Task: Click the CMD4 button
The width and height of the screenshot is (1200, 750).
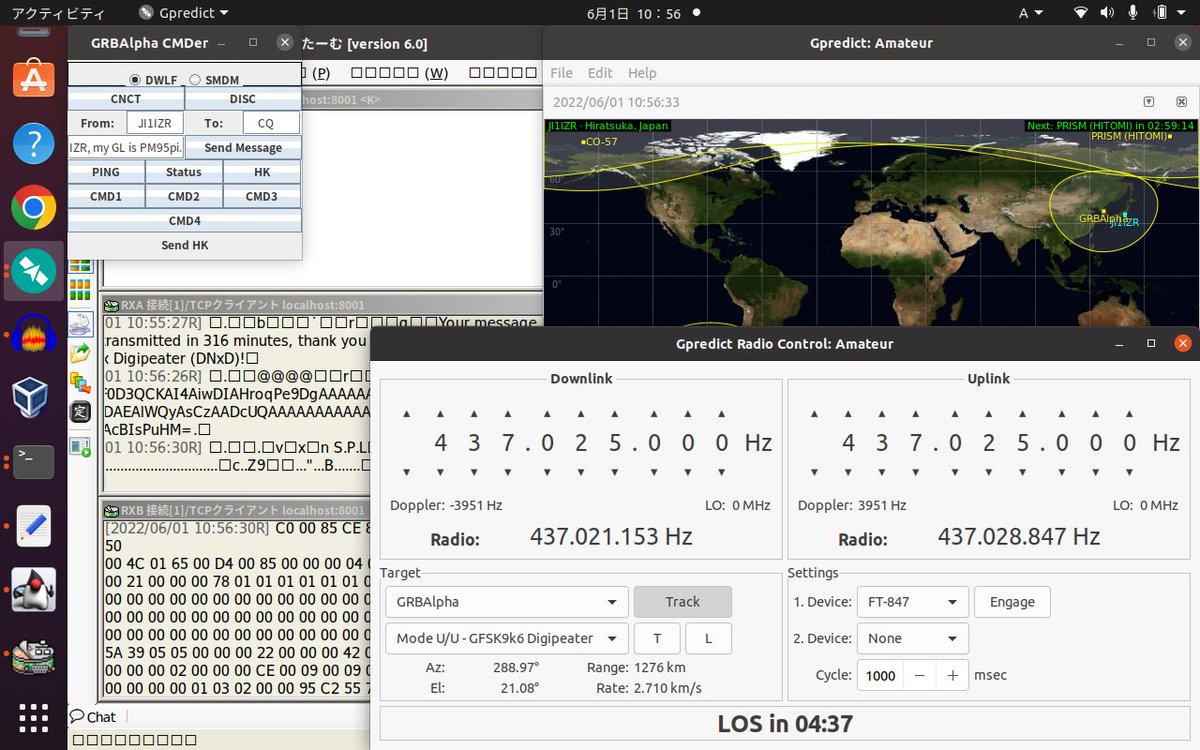Action: coord(184,221)
